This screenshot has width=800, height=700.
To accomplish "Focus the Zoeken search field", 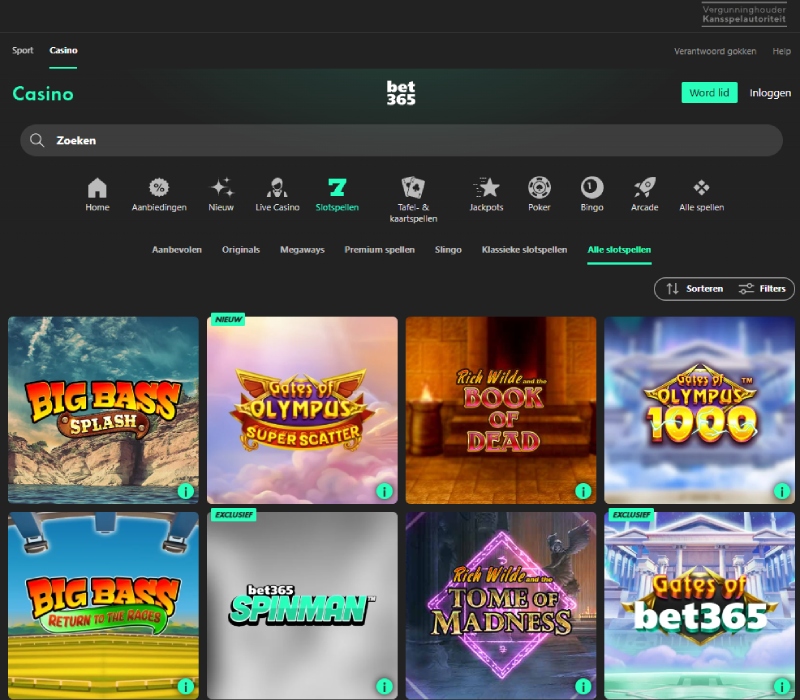I will click(x=401, y=140).
